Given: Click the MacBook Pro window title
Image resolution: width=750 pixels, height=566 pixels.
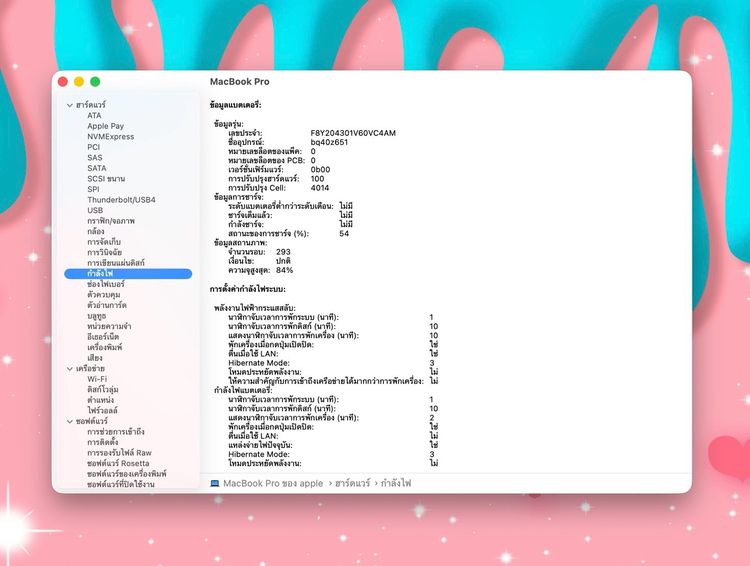Looking at the screenshot, I should 240,82.
